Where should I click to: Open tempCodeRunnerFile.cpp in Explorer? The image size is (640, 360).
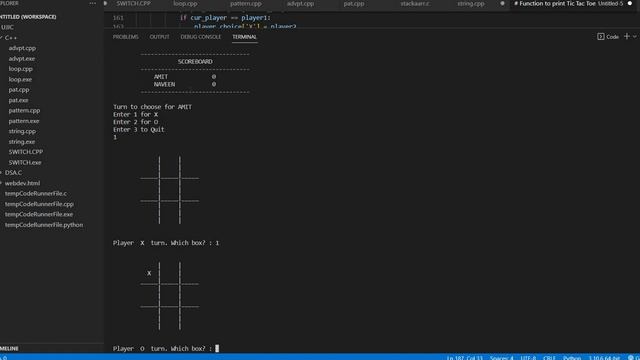pyautogui.click(x=39, y=204)
